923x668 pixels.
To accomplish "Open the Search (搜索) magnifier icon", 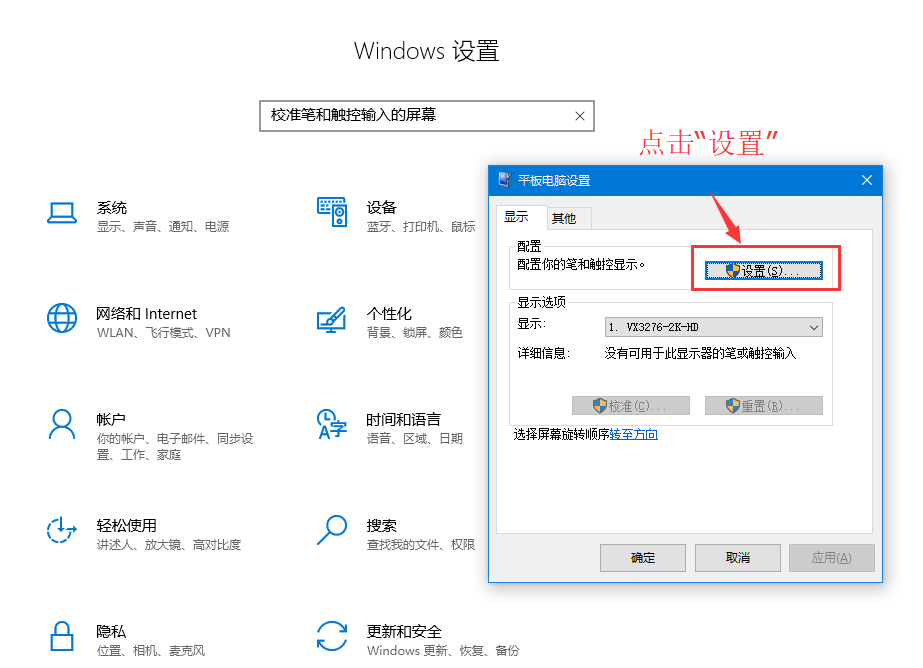I will click(x=331, y=530).
